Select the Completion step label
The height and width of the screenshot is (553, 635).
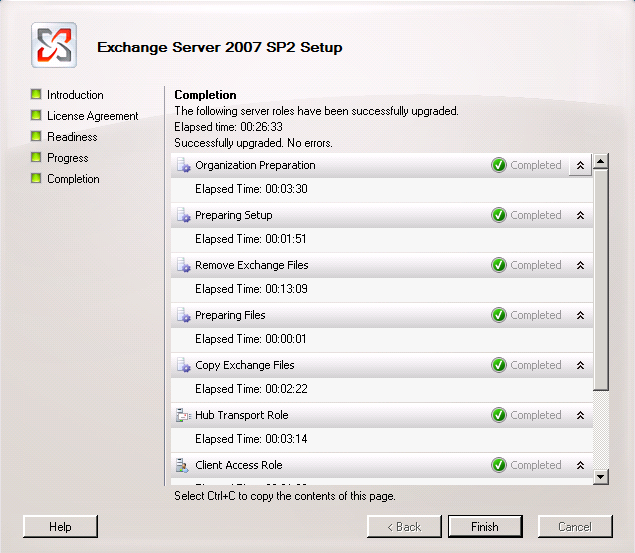click(73, 179)
